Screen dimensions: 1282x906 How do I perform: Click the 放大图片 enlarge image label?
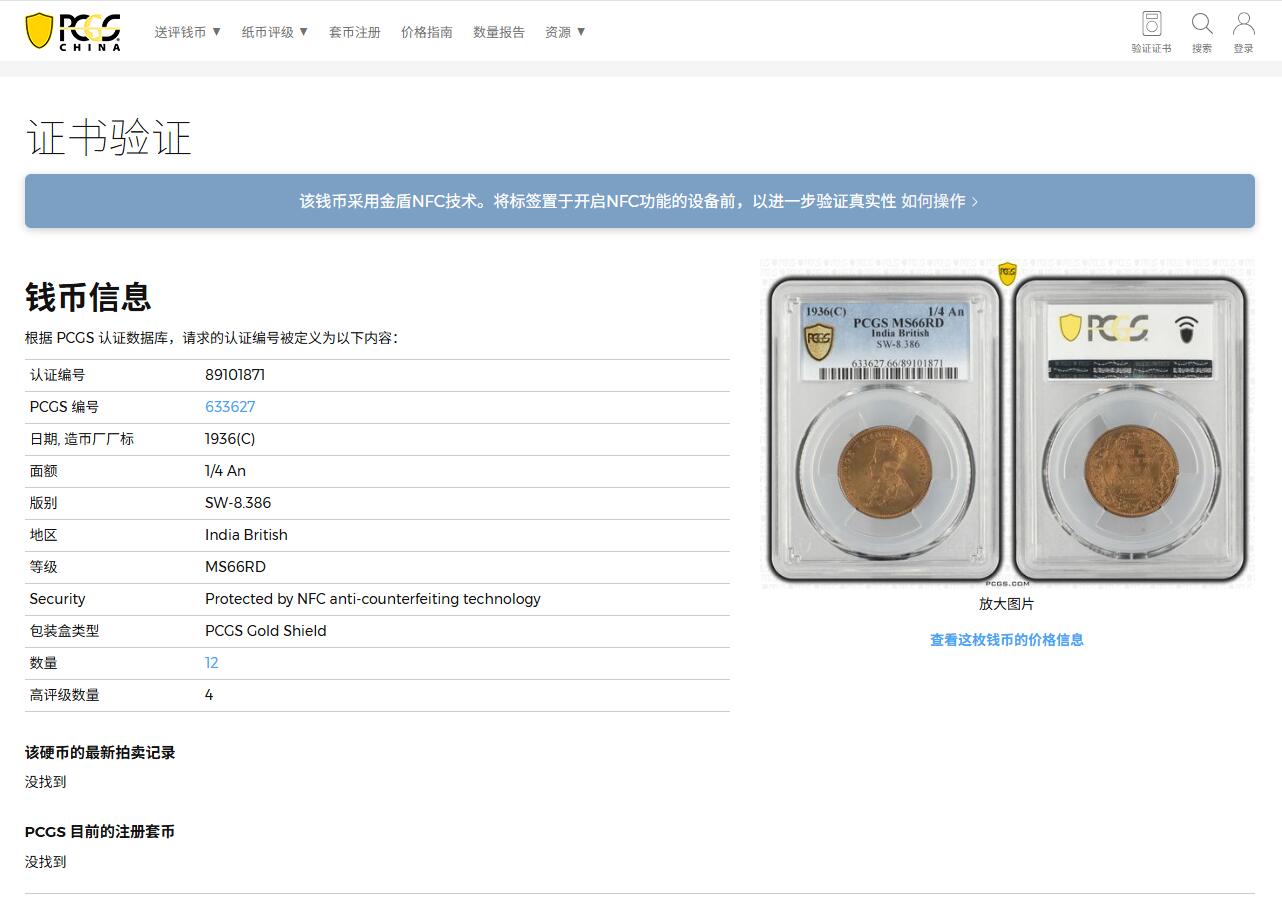(x=1006, y=604)
